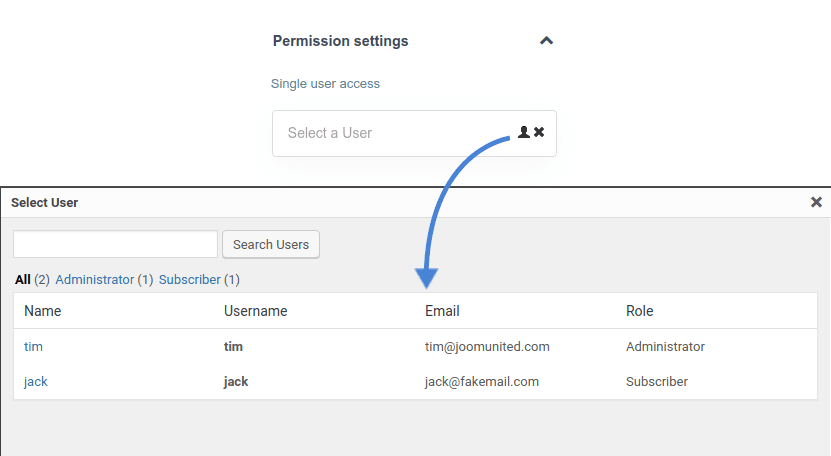The height and width of the screenshot is (456, 831).
Task: Click the Role column header
Action: click(x=640, y=311)
